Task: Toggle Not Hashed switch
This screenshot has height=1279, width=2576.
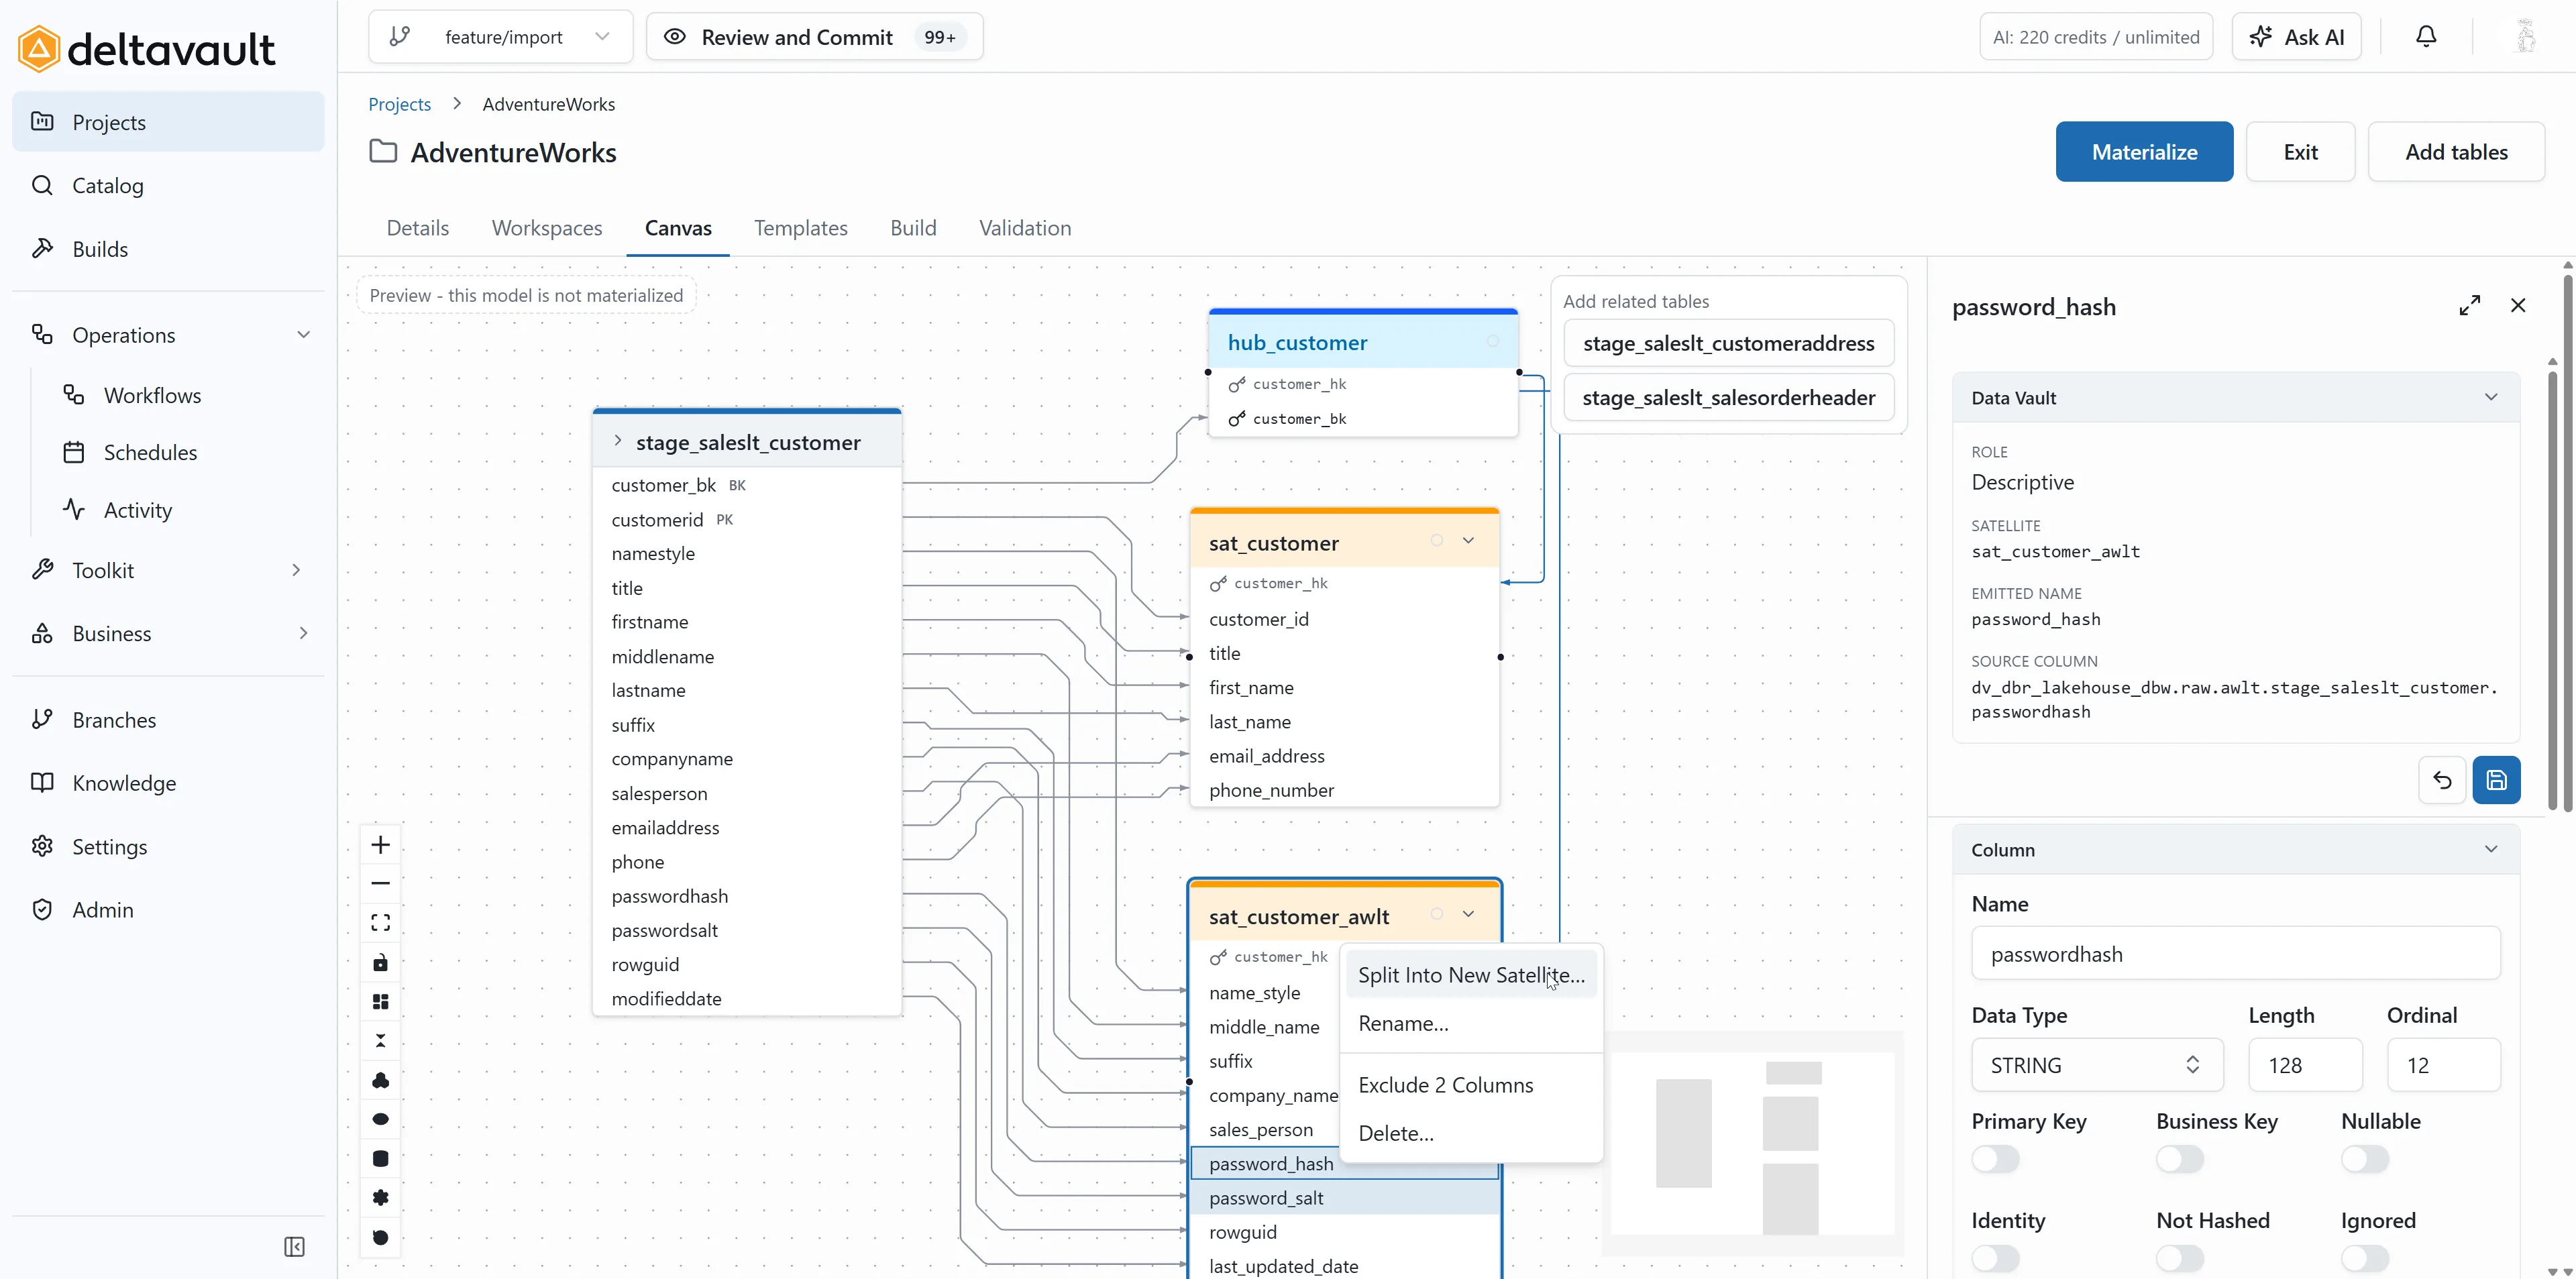Action: 2180,1258
